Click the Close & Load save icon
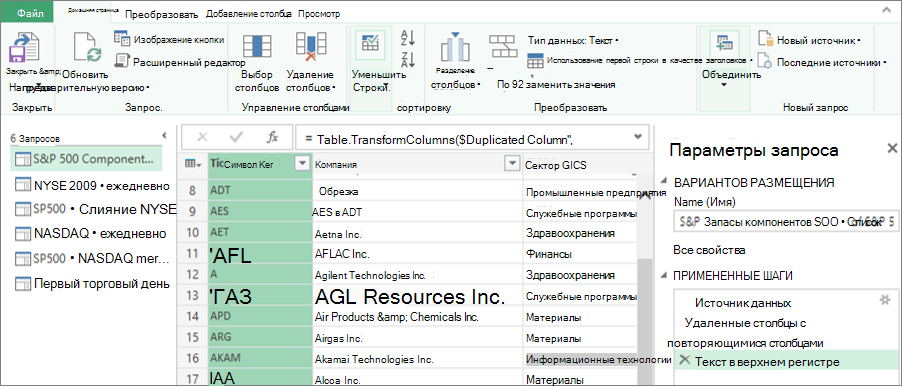Viewport: 902px width, 386px height. tap(24, 48)
